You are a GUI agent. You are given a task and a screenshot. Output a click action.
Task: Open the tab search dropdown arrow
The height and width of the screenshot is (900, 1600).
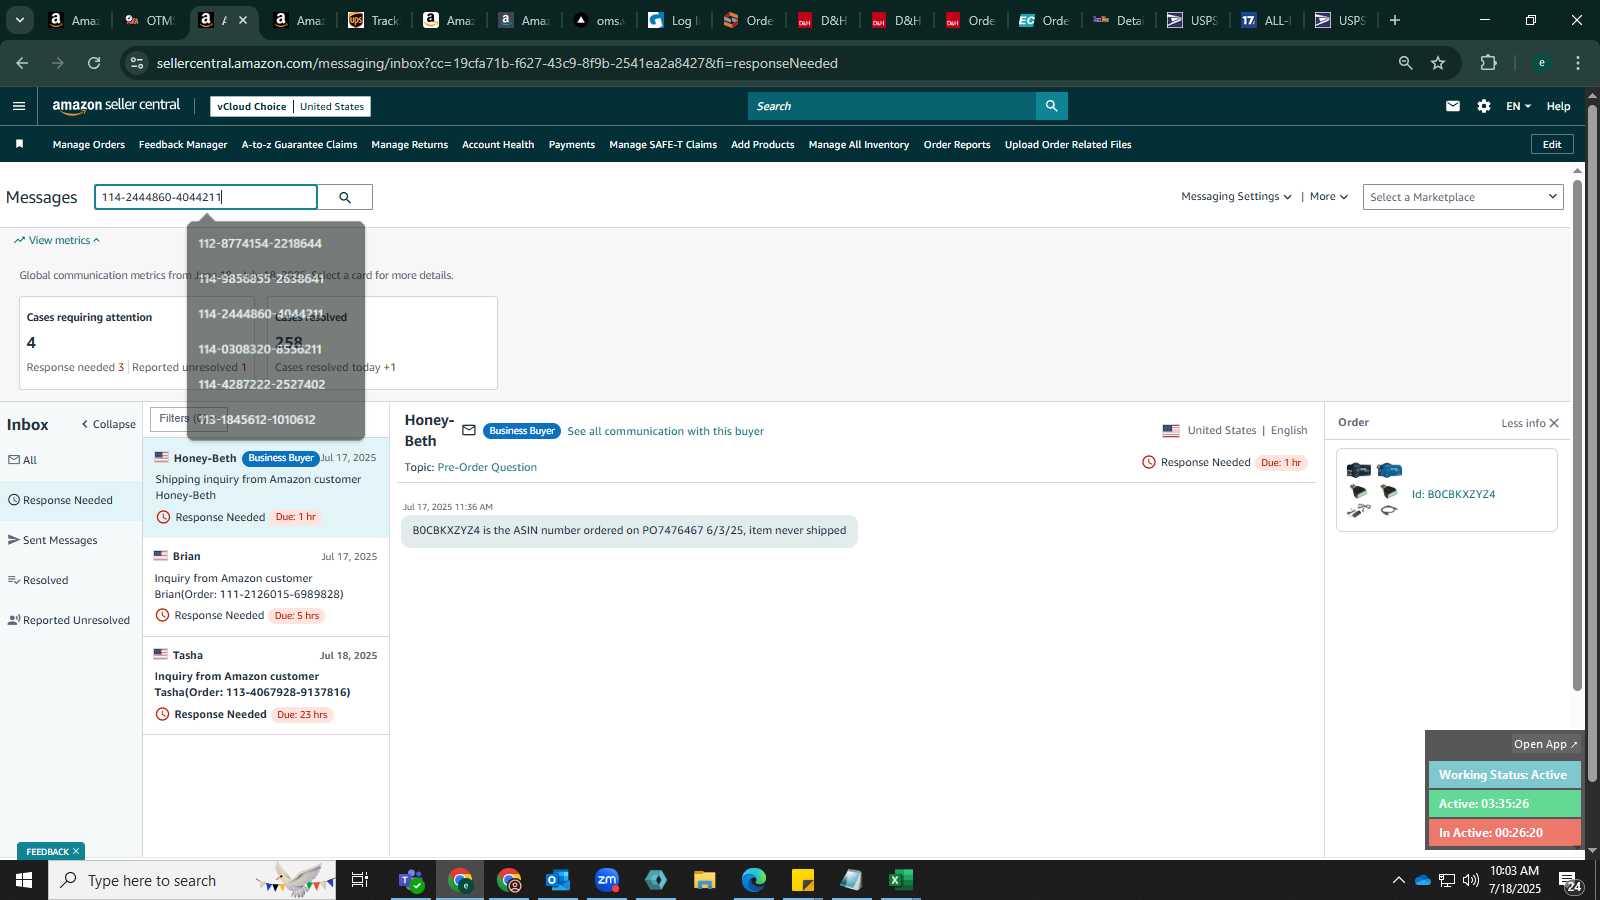[19, 20]
